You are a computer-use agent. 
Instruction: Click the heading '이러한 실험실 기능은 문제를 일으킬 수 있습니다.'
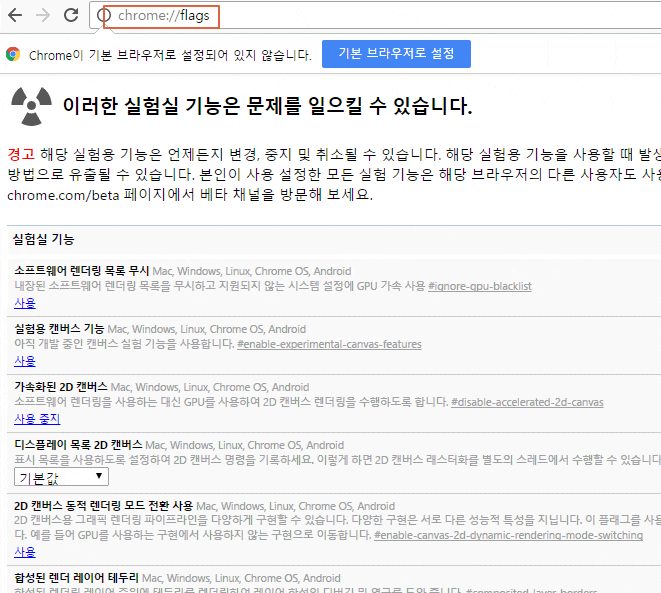coord(268,106)
